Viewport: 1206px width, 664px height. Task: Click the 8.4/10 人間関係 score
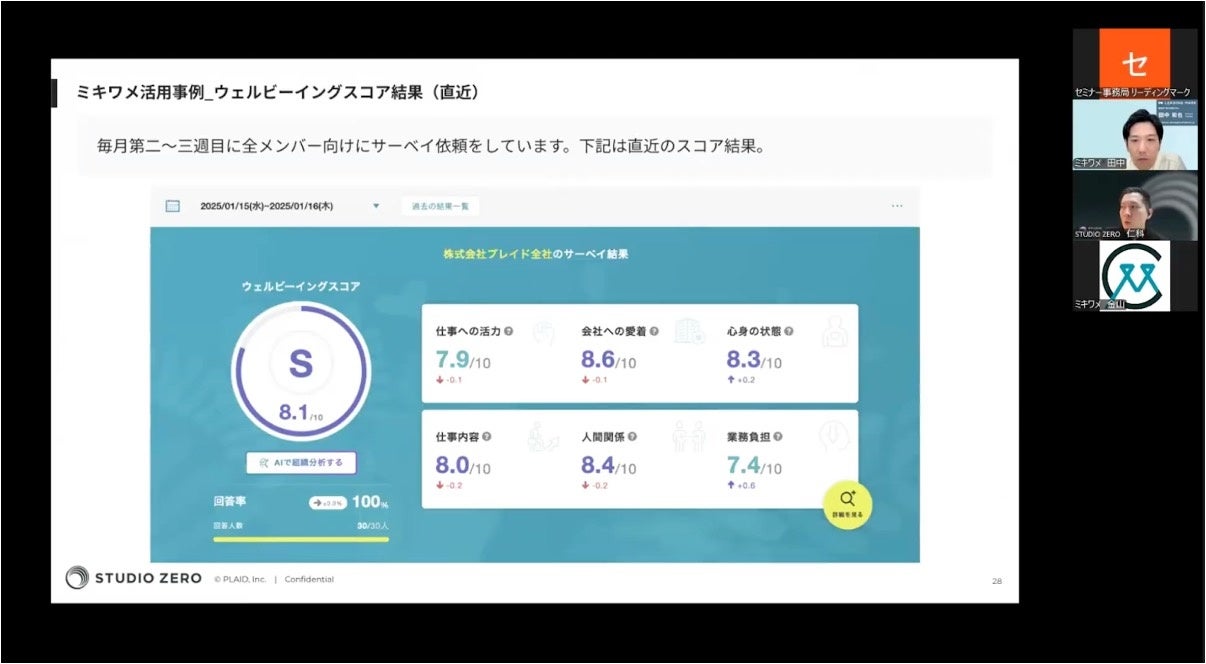pos(609,465)
